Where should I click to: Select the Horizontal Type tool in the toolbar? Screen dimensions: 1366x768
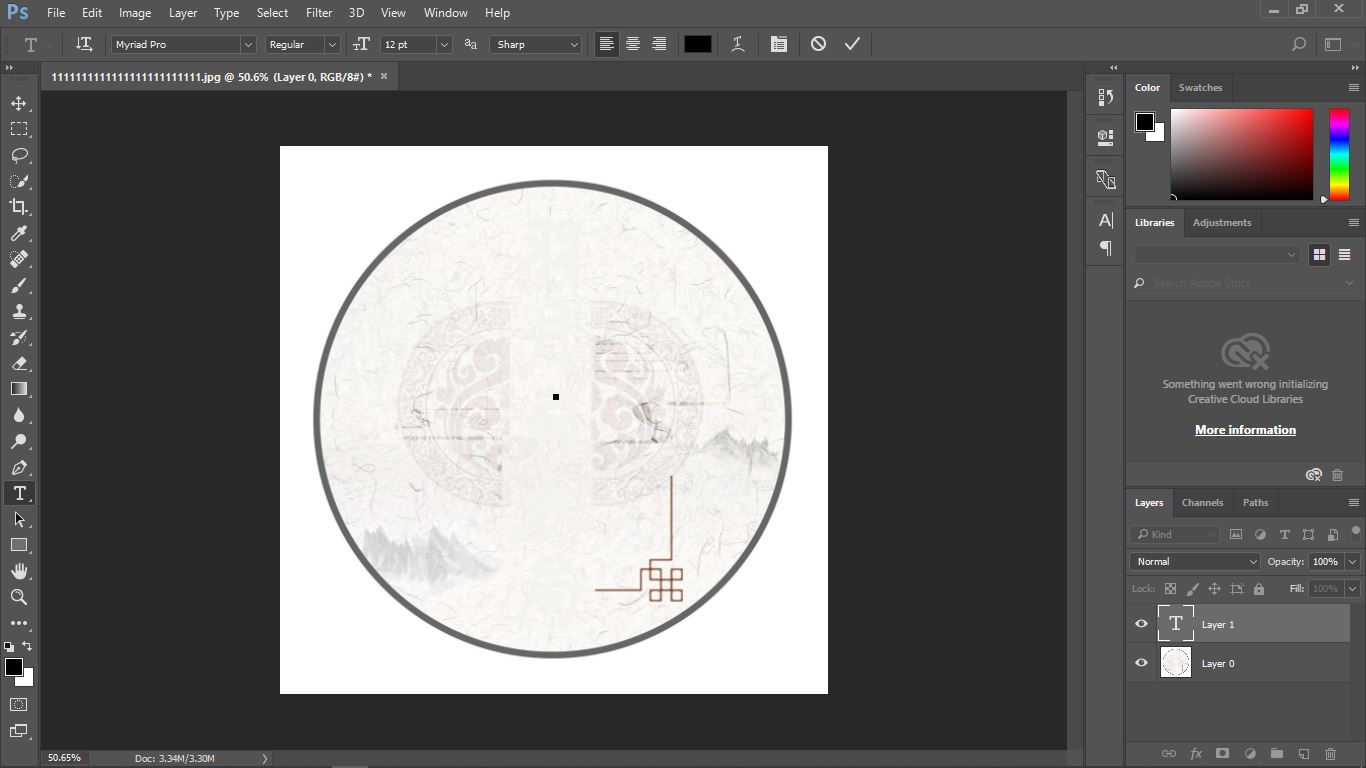18,493
